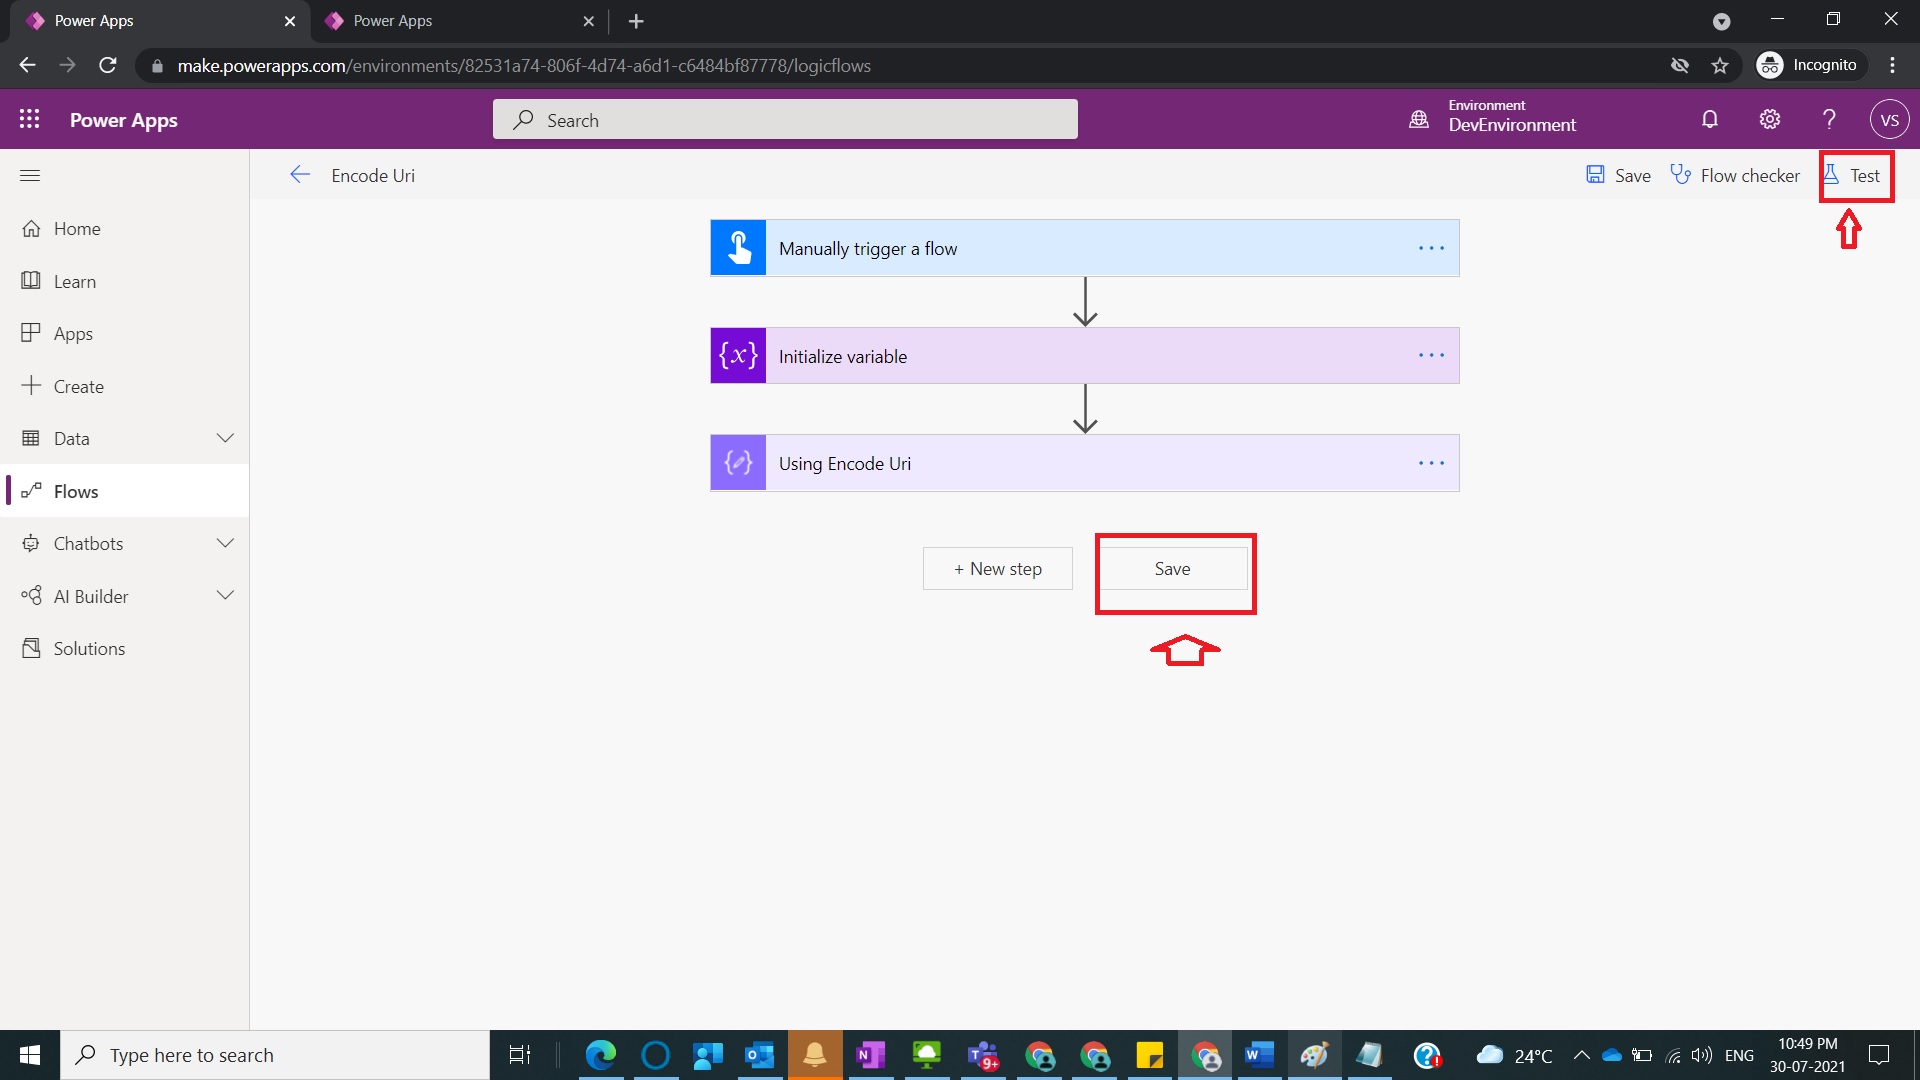Viewport: 1920px width, 1080px height.
Task: Click the VS user avatar icon
Action: (1890, 119)
